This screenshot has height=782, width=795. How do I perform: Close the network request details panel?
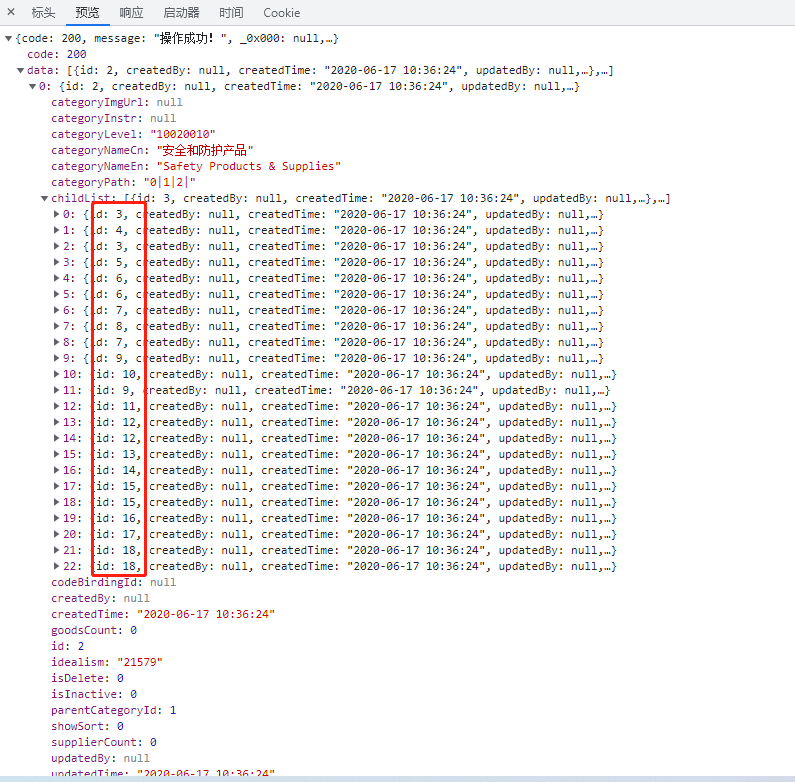click(11, 12)
